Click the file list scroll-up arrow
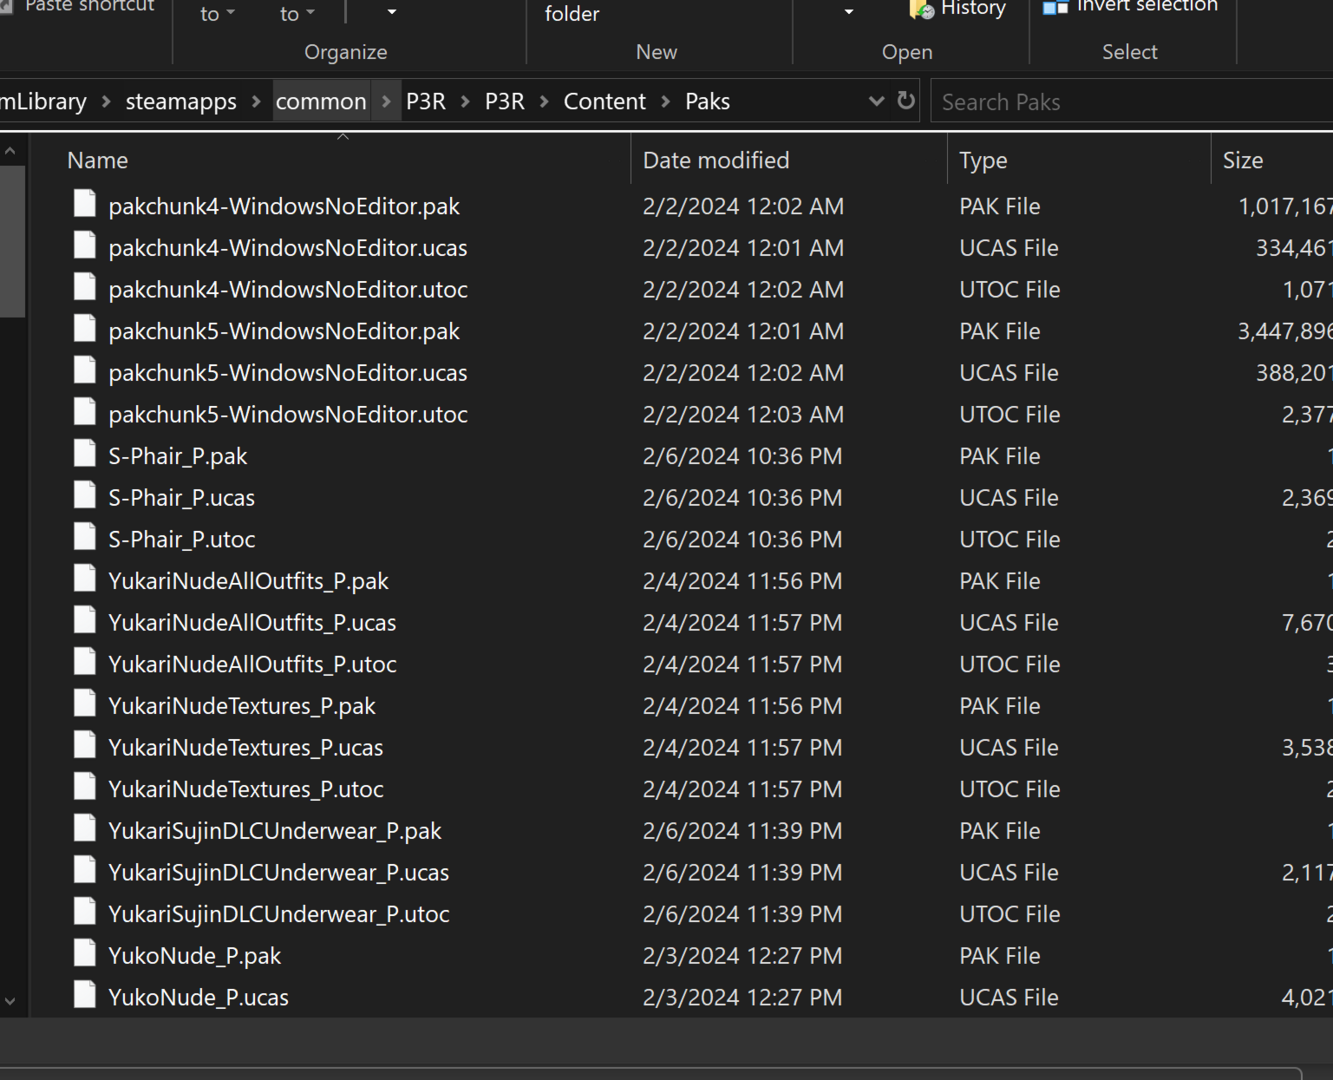 10,151
